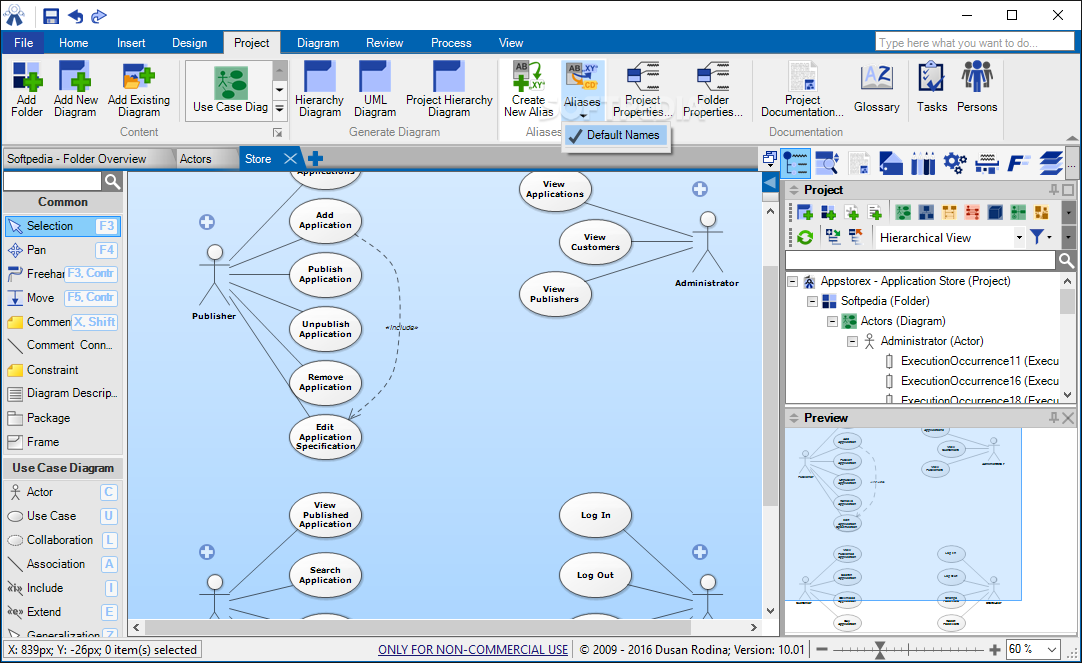Activate the Actor tool
This screenshot has width=1082, height=663.
62,492
